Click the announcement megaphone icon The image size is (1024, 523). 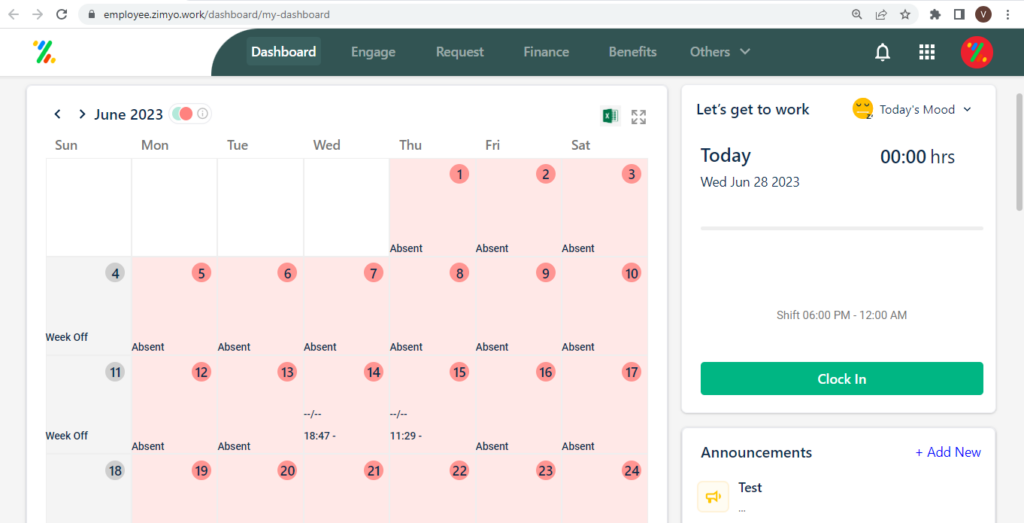[713, 497]
